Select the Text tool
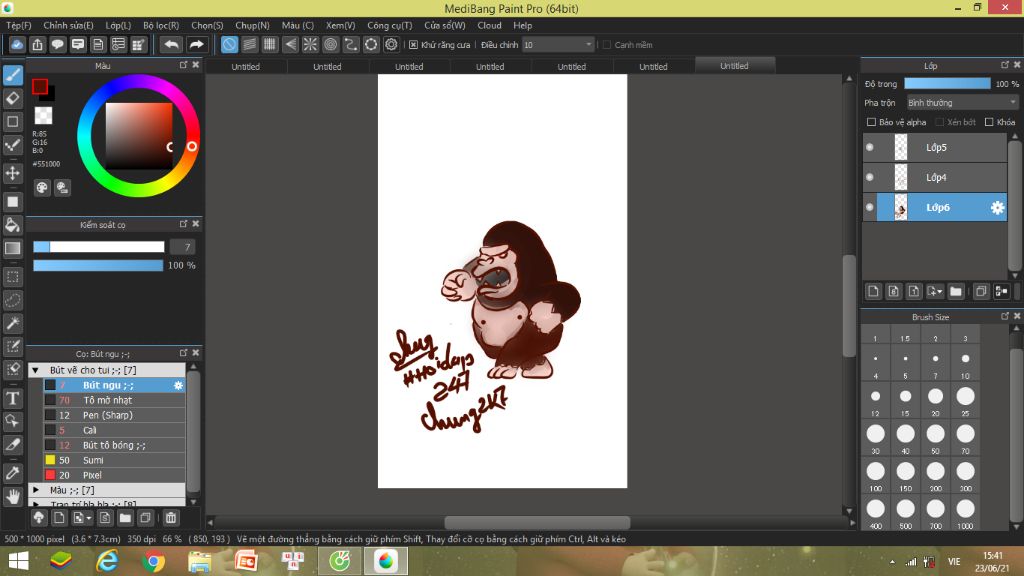 pyautogui.click(x=12, y=398)
